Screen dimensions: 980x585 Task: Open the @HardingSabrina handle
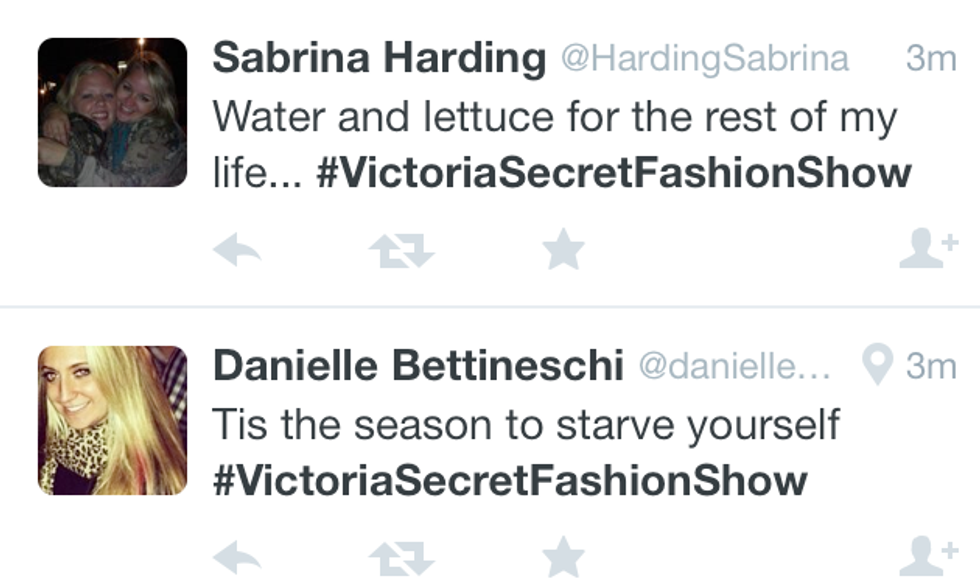coord(704,58)
